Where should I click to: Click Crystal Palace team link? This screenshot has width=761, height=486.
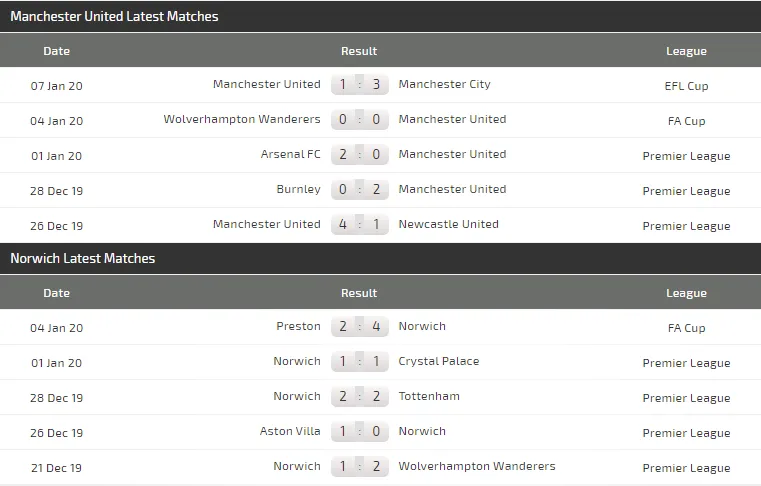438,361
